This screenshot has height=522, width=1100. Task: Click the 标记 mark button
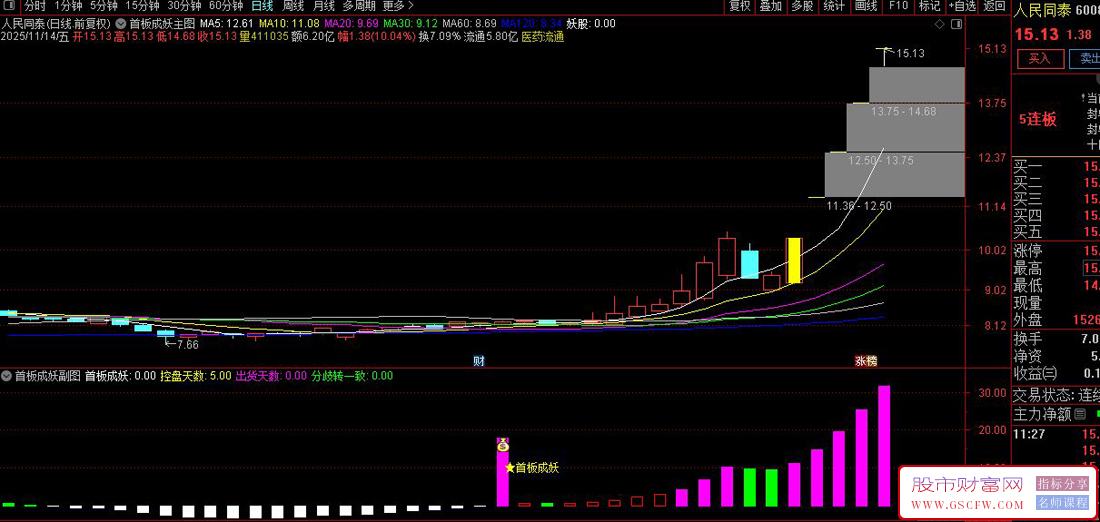[929, 6]
